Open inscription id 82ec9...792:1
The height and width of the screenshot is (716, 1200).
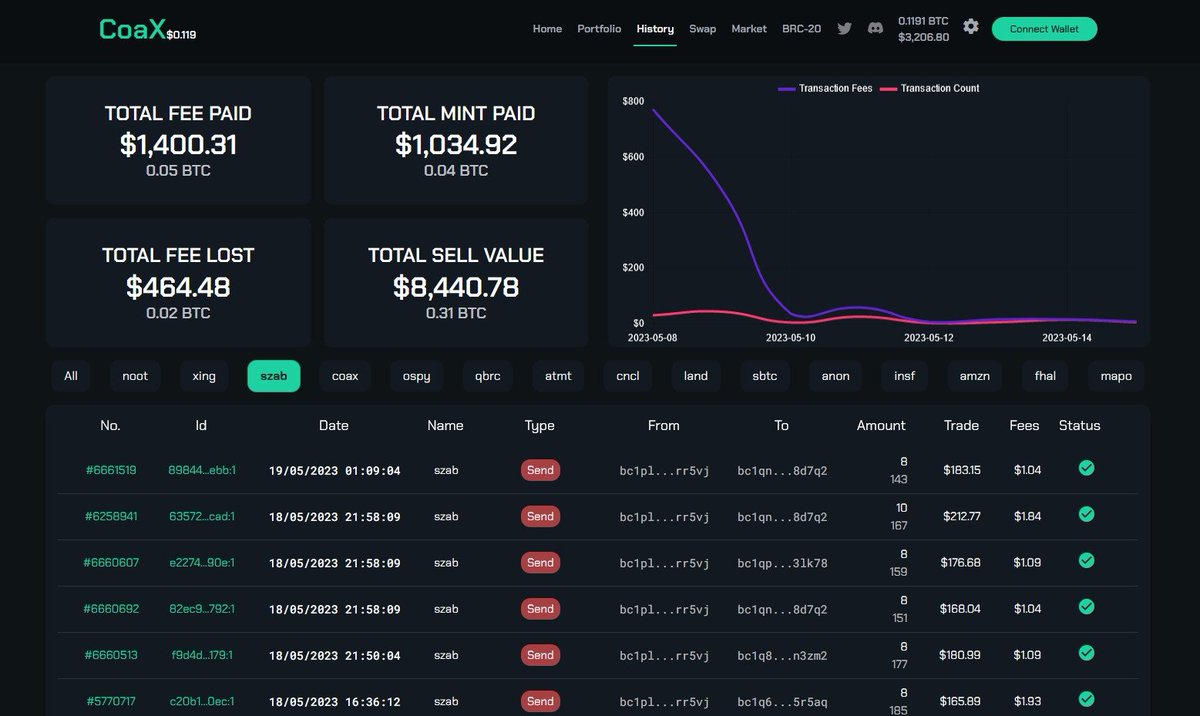[201, 608]
